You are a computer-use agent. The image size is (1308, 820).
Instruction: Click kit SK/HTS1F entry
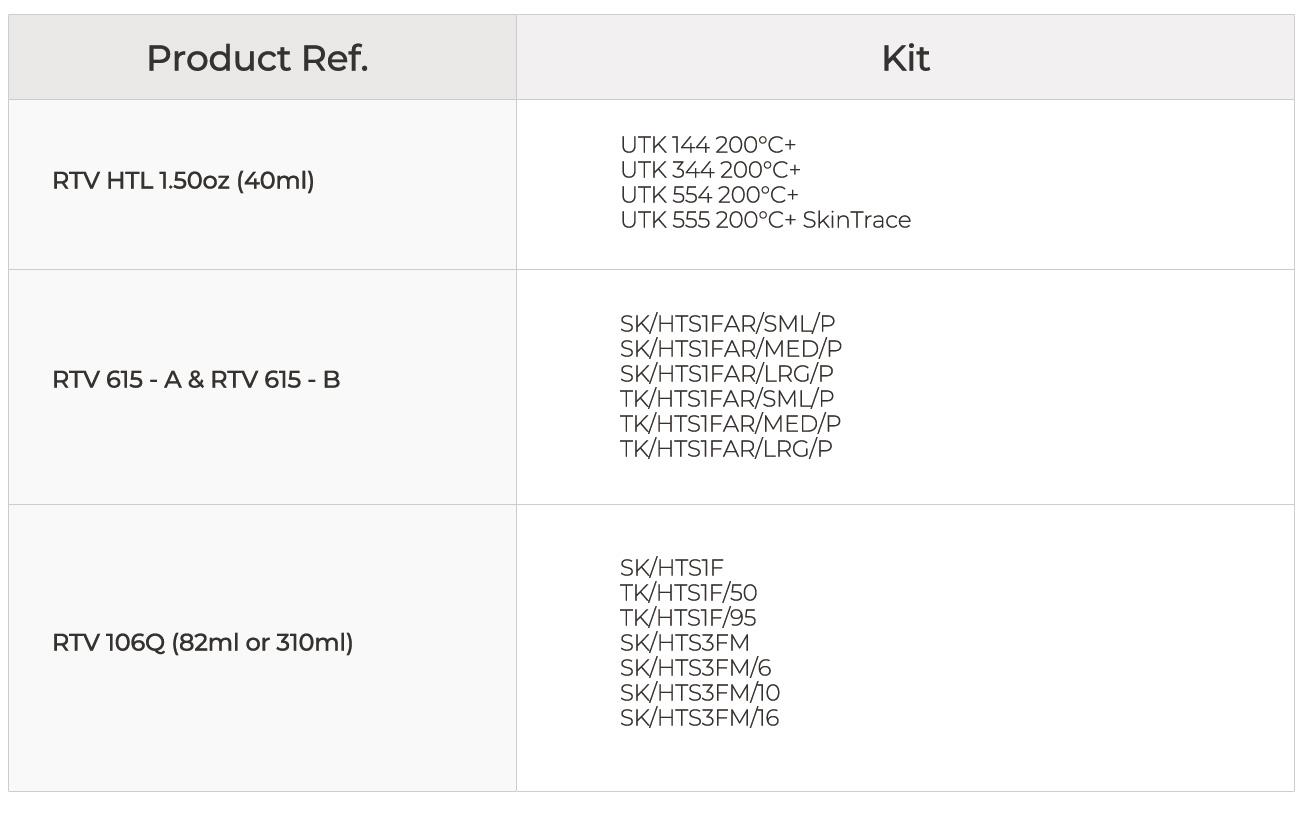click(671, 569)
